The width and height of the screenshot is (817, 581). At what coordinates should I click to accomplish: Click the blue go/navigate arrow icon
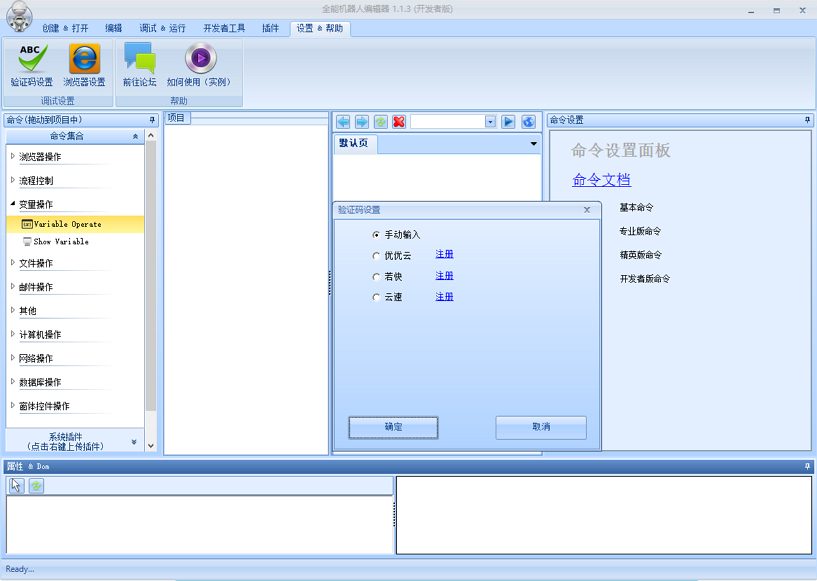508,122
